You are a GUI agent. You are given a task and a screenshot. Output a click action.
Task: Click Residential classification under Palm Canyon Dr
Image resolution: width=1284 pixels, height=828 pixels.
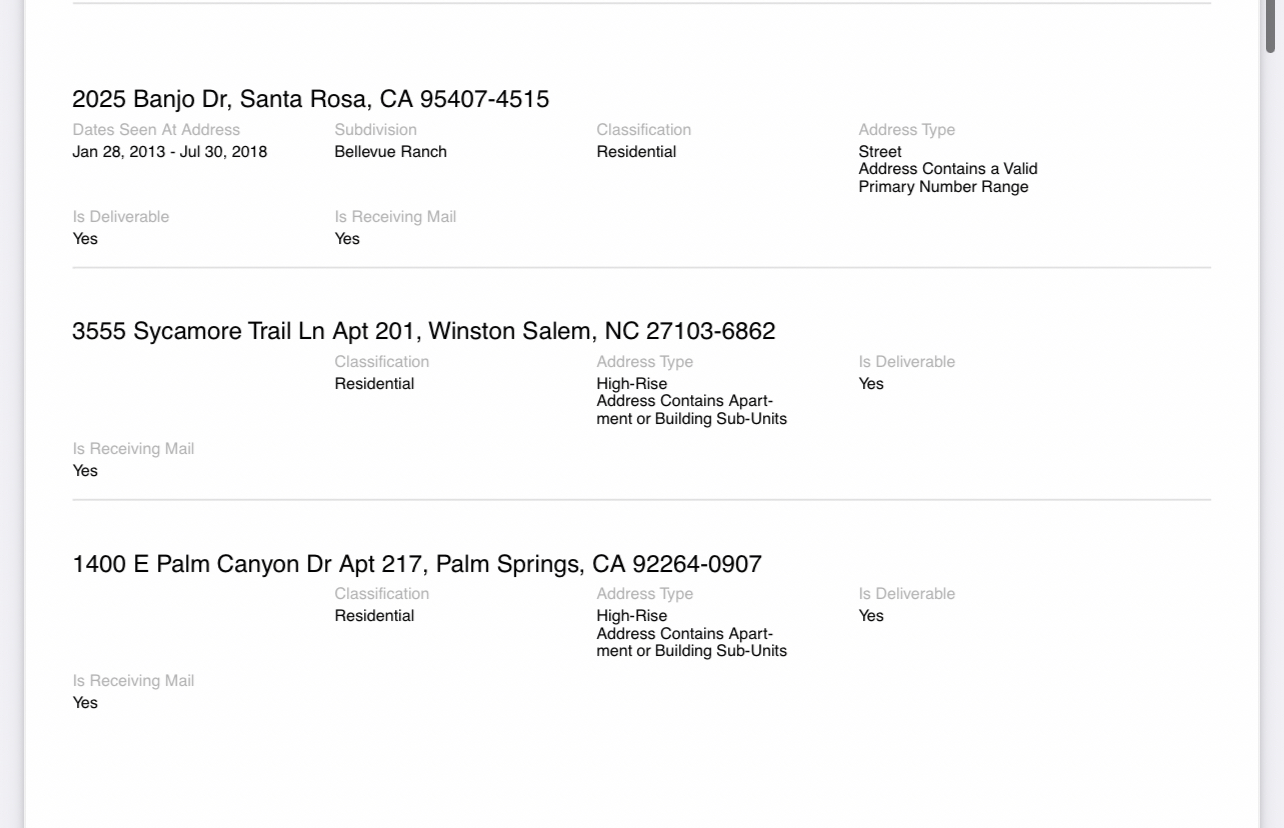click(x=374, y=616)
